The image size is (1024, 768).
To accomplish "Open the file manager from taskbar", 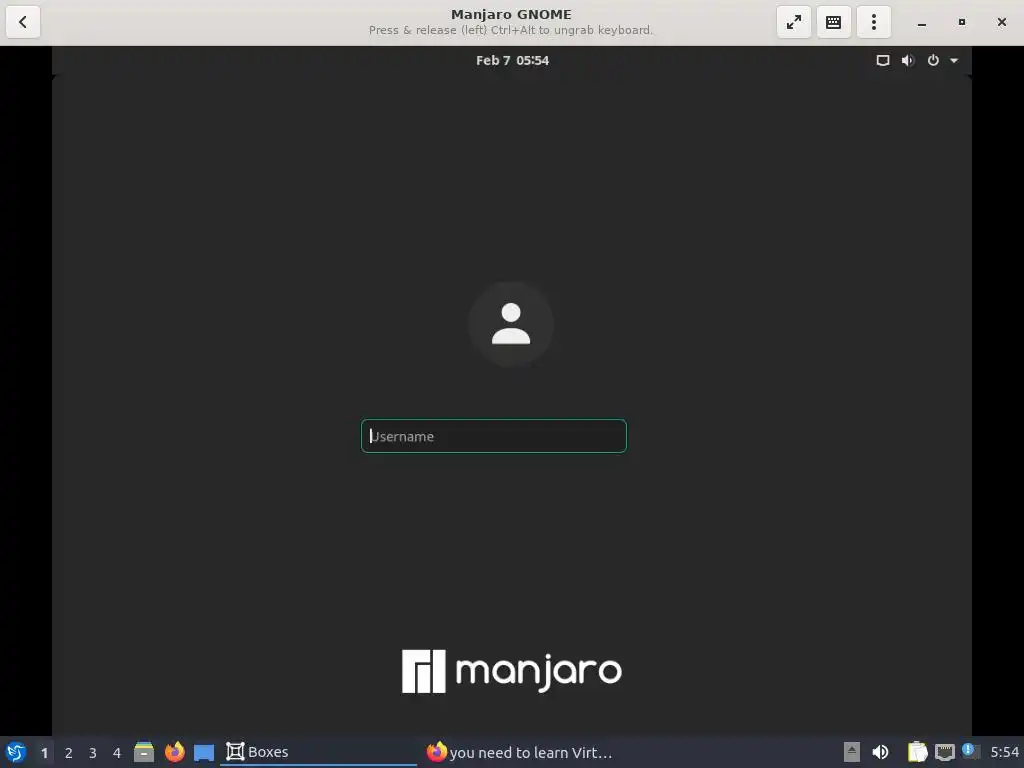I will coord(144,752).
